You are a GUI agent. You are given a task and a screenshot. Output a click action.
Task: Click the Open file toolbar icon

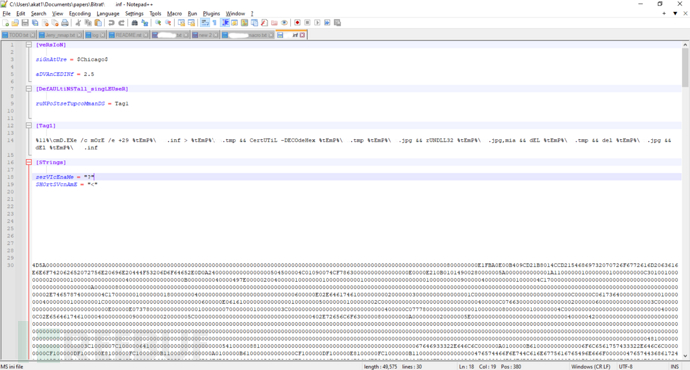click(15, 23)
